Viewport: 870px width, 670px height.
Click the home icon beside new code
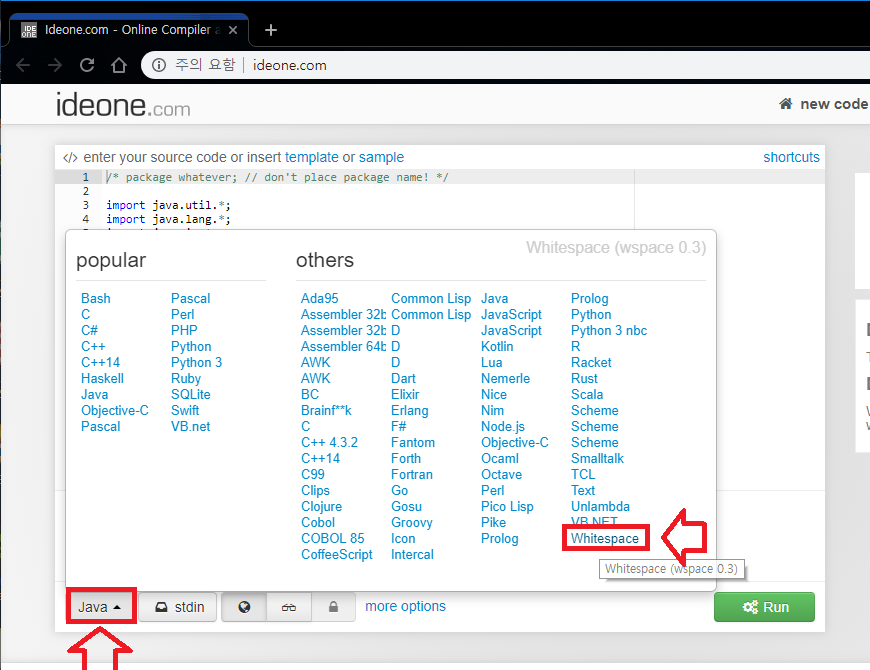tap(786, 104)
